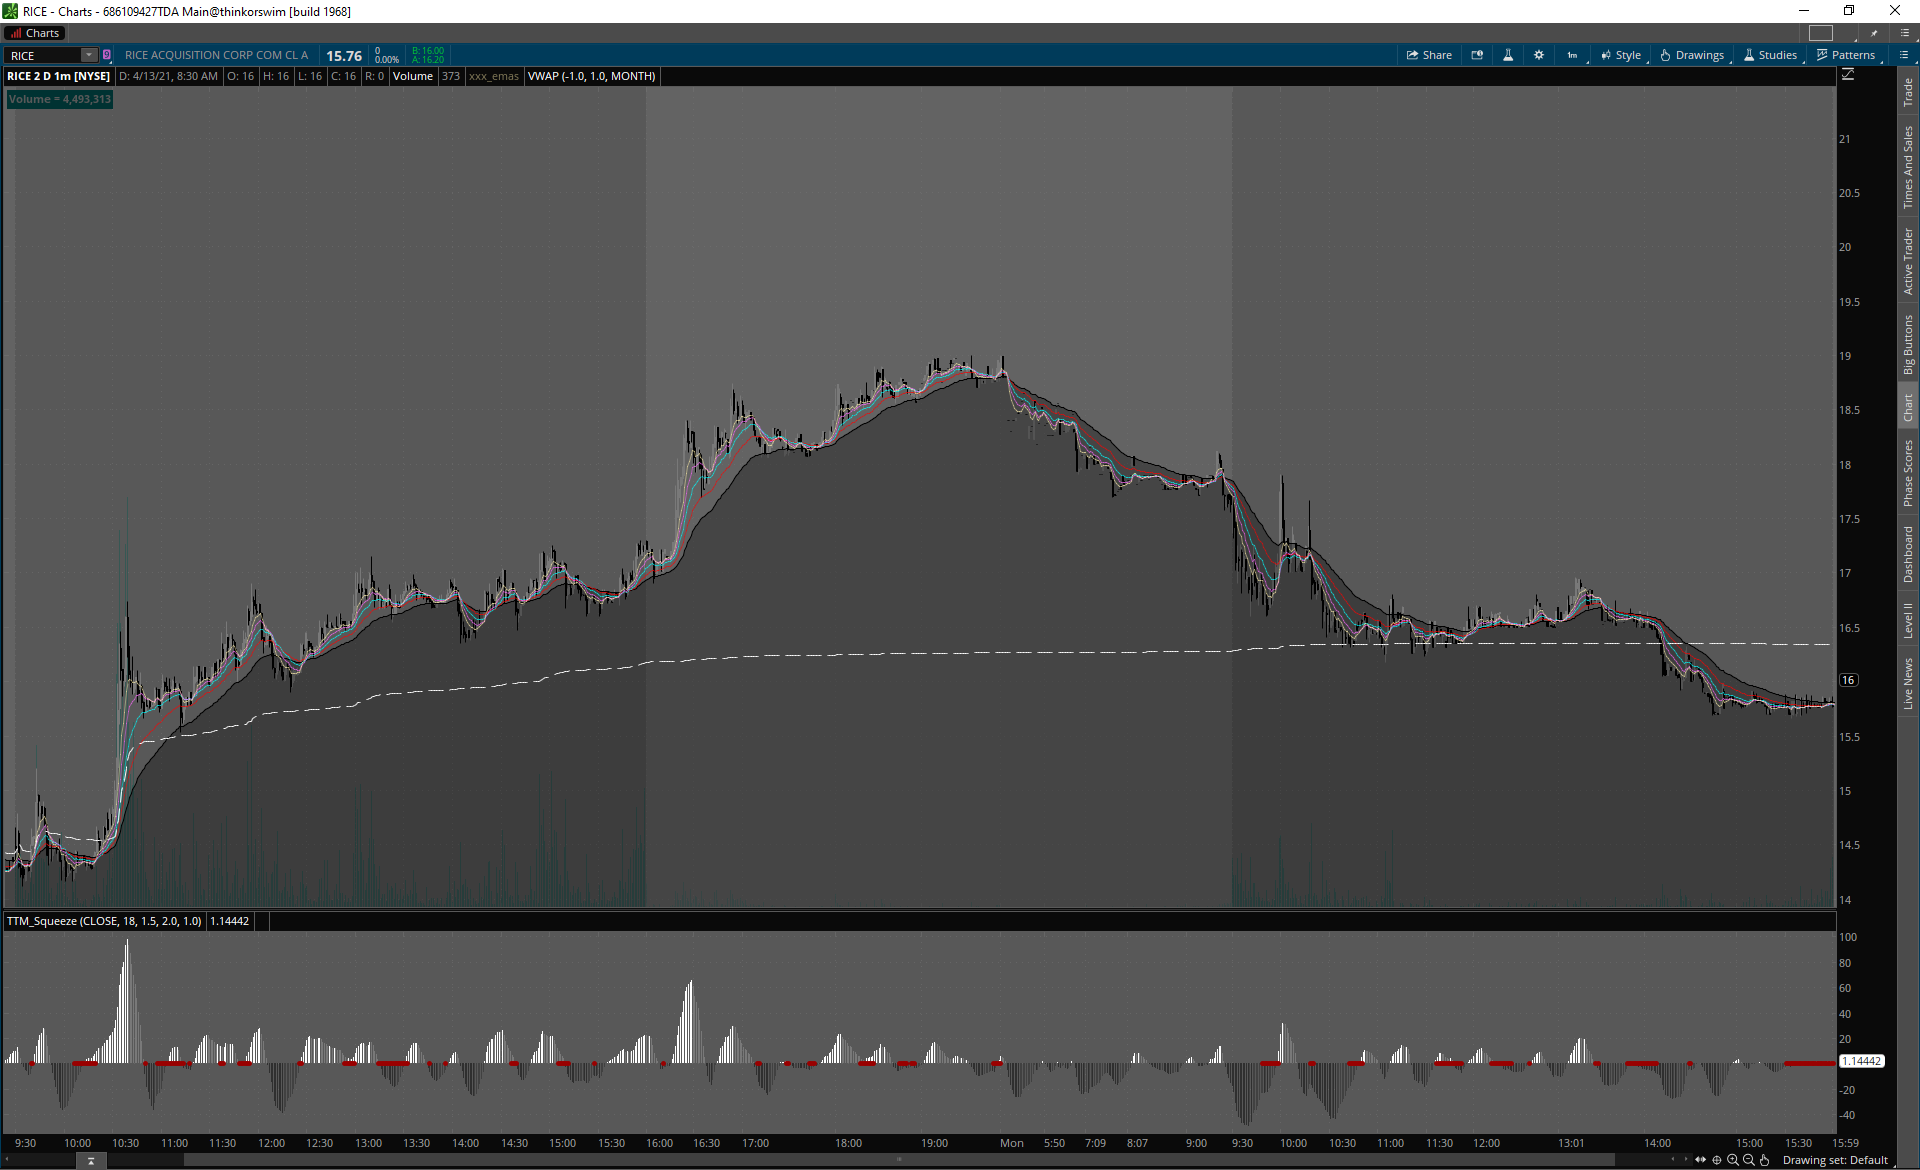The image size is (1920, 1170).
Task: Toggle the price axis scale icon
Action: pos(1848,75)
